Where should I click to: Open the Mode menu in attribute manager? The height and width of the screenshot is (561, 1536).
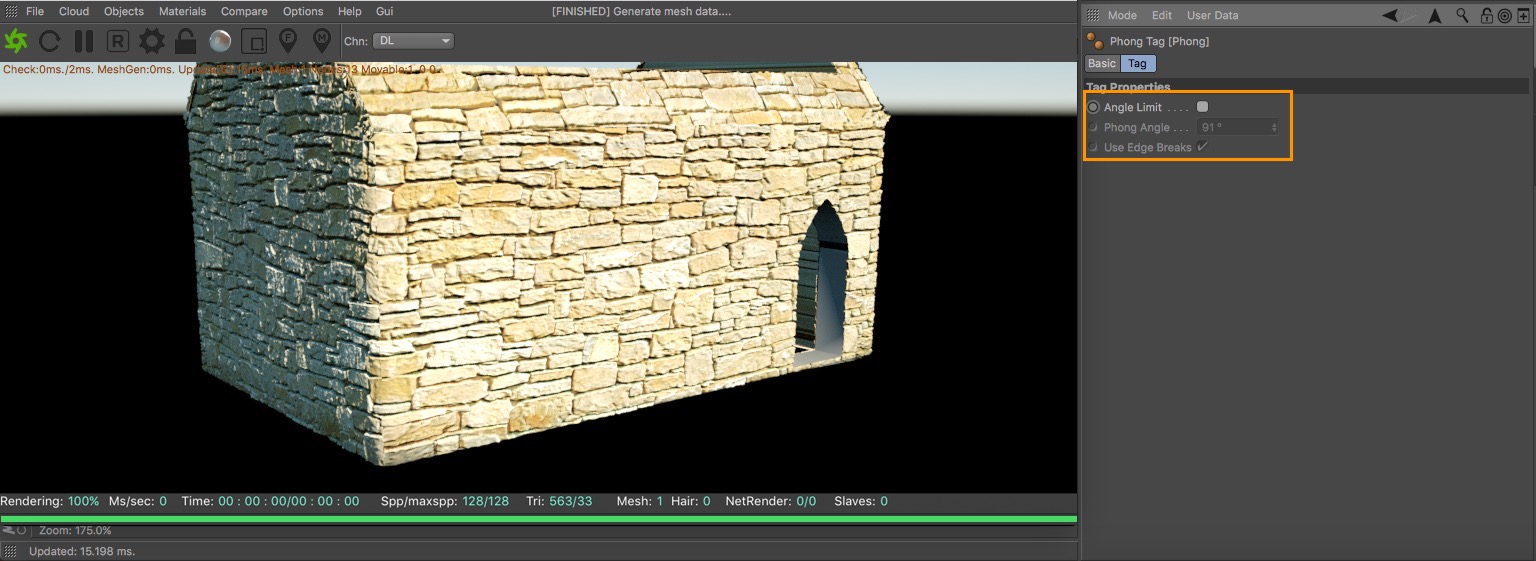[1122, 15]
